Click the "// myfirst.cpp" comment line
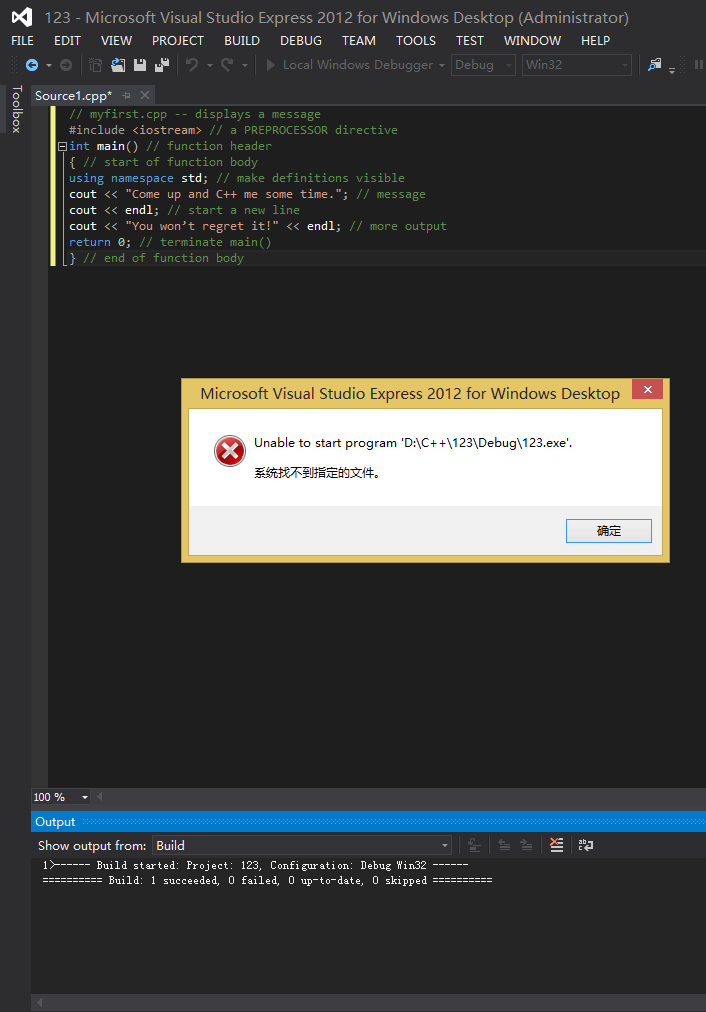The image size is (706, 1012). [195, 114]
